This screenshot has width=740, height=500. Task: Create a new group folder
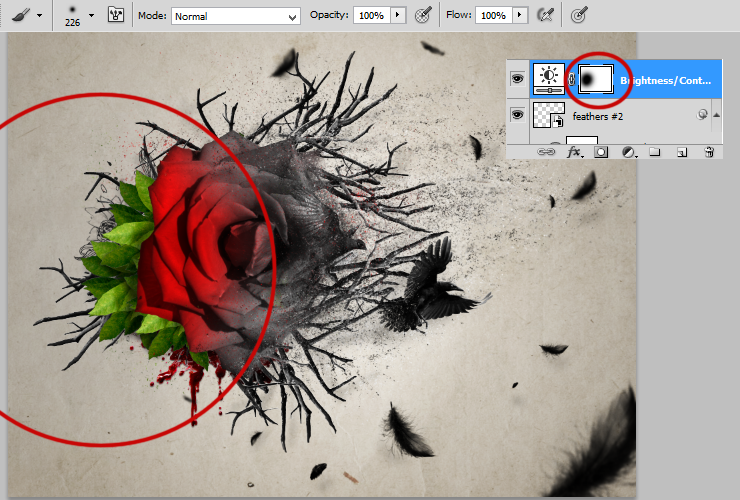click(x=654, y=152)
